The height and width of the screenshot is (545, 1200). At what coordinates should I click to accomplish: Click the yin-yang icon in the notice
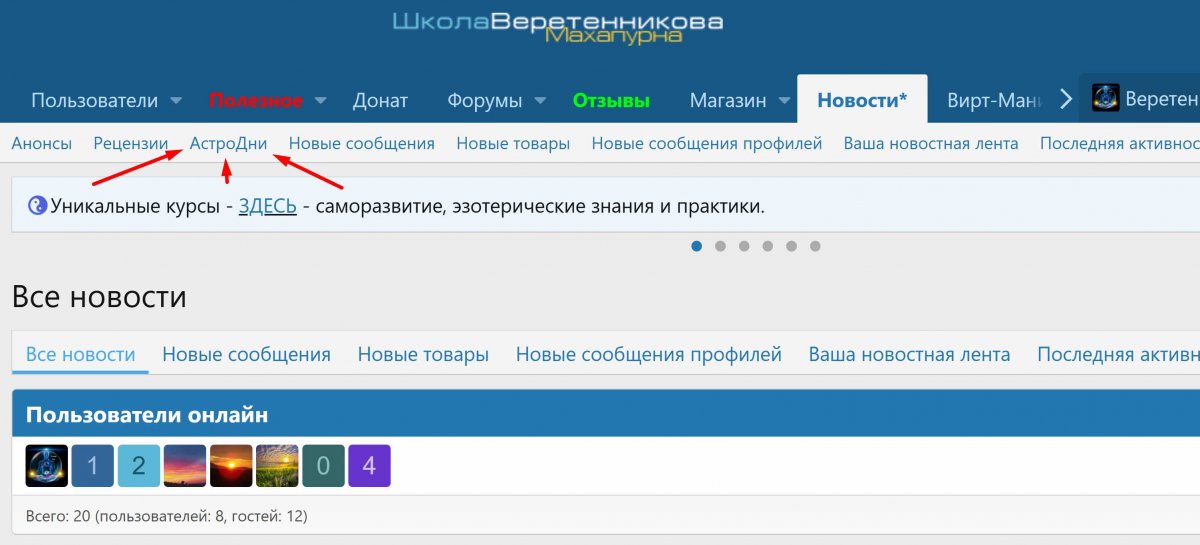[37, 206]
